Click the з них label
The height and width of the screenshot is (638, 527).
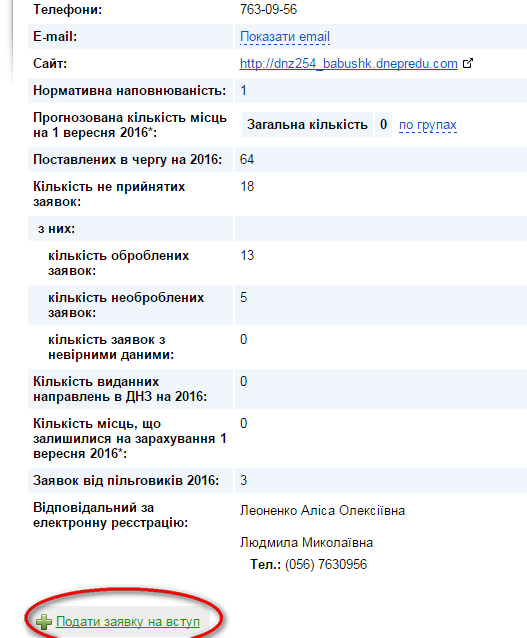pos(57,229)
